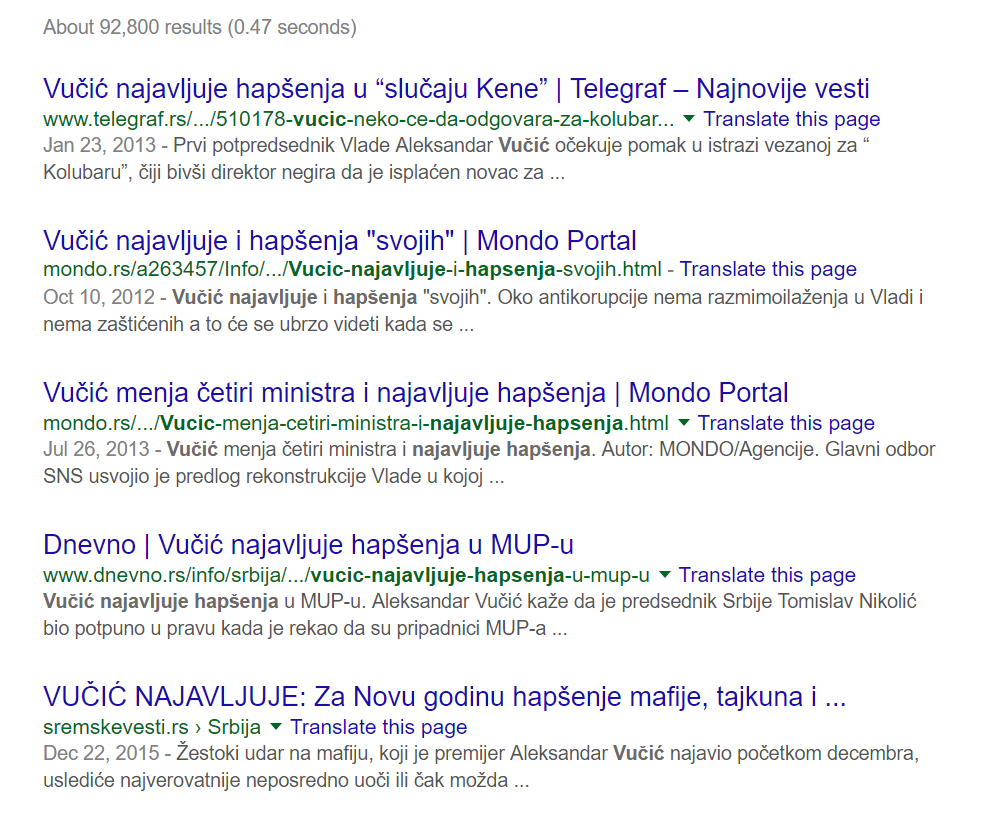The height and width of the screenshot is (824, 992).
Task: Open the Telegraf 'slučaju Kene' result title
Action: coord(456,89)
